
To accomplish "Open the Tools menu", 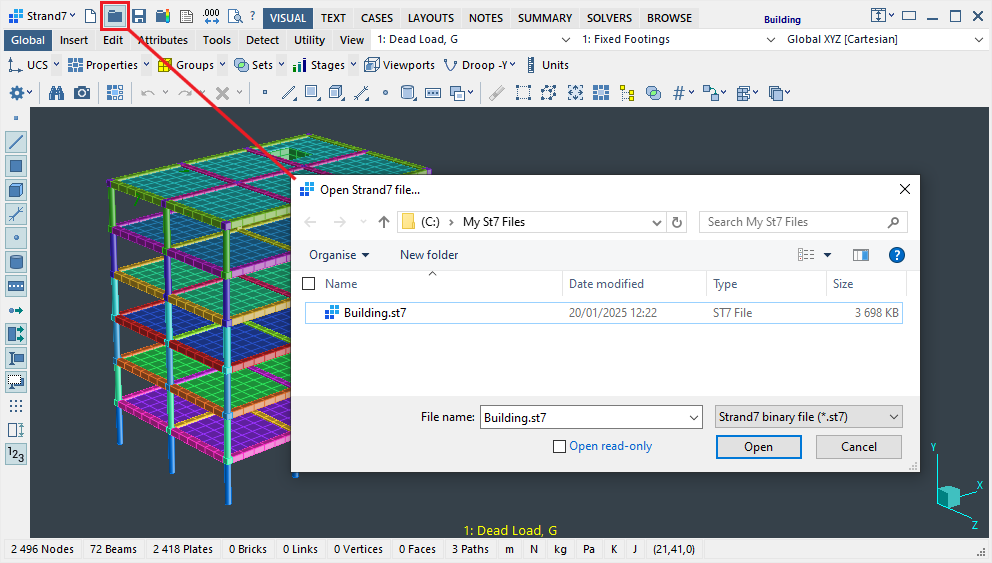I will point(216,40).
